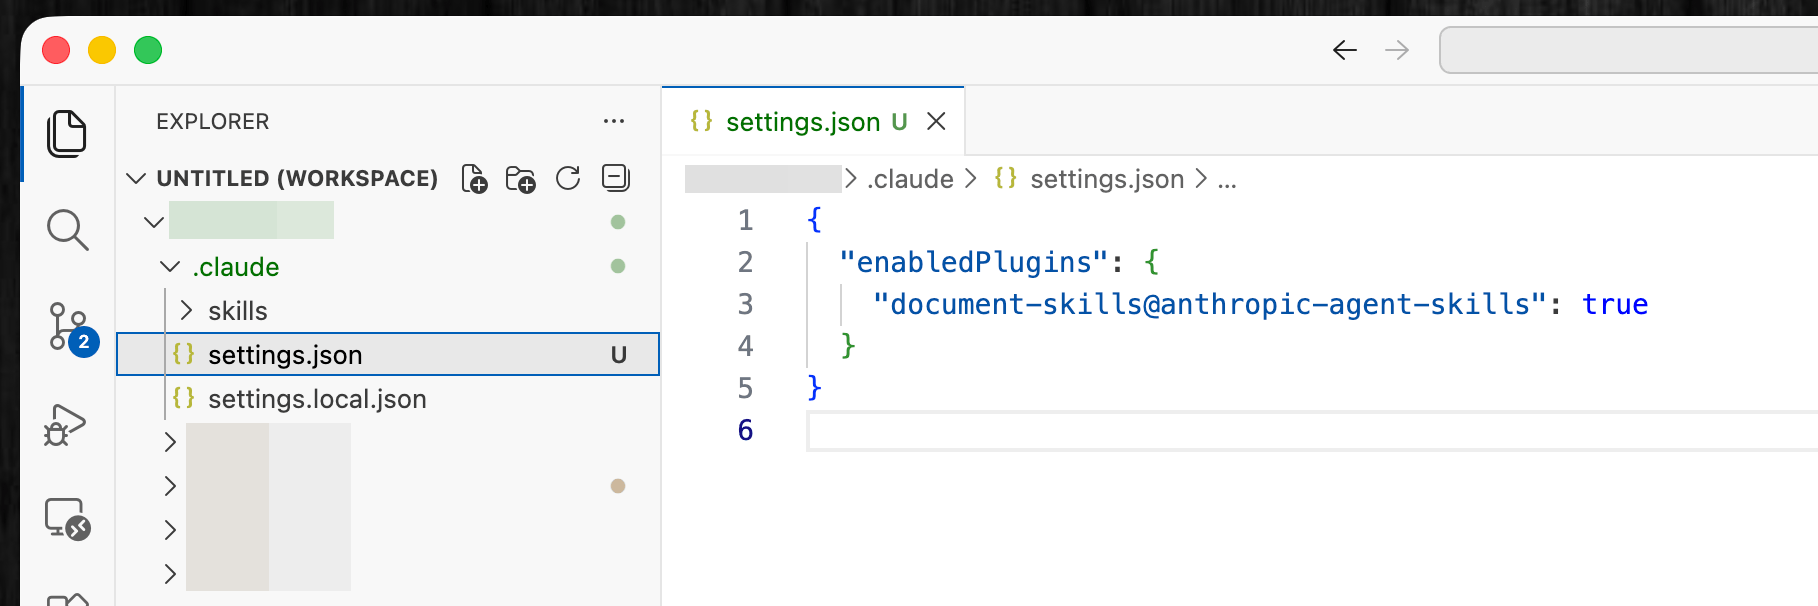
Task: Collapse the .claude folder
Action: pyautogui.click(x=236, y=267)
